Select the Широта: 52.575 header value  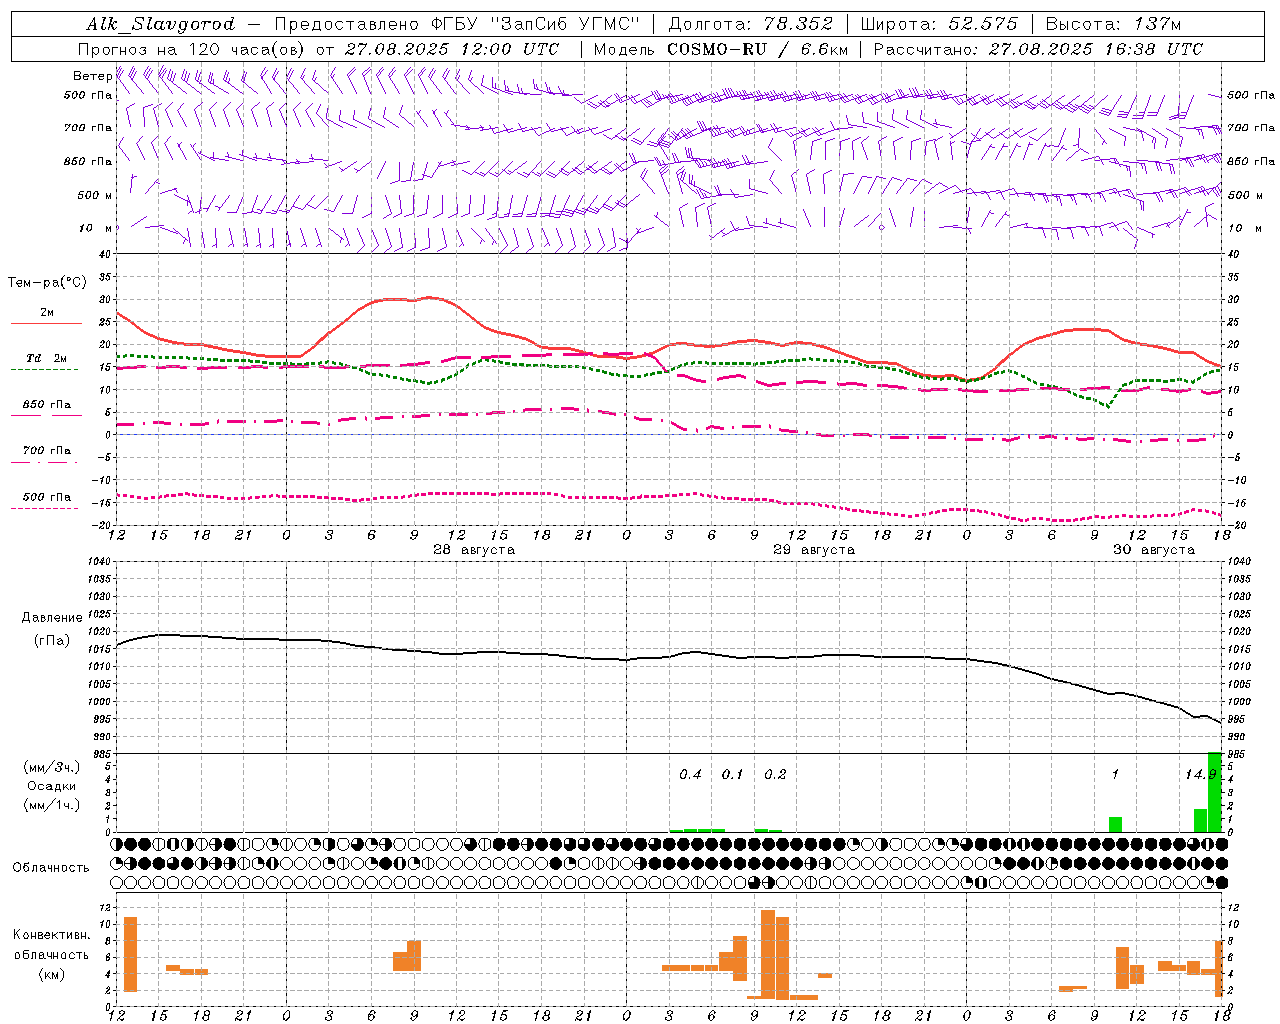pyautogui.click(x=939, y=24)
